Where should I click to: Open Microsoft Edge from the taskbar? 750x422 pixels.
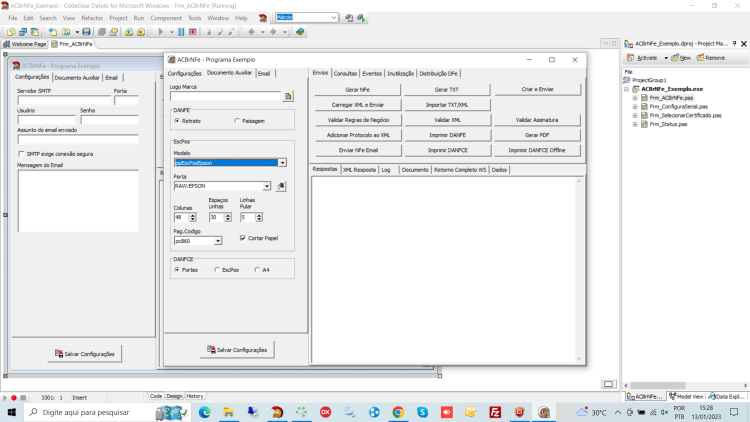tap(205, 412)
